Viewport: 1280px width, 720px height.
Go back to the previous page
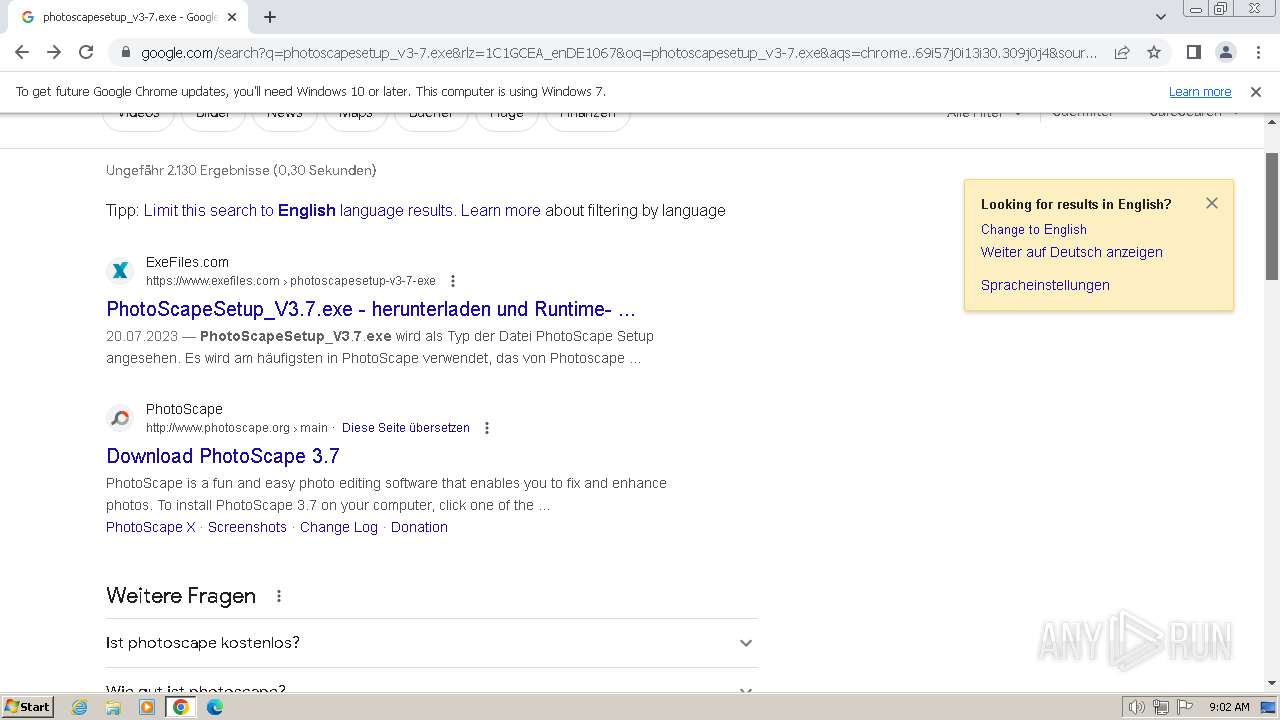click(x=22, y=52)
